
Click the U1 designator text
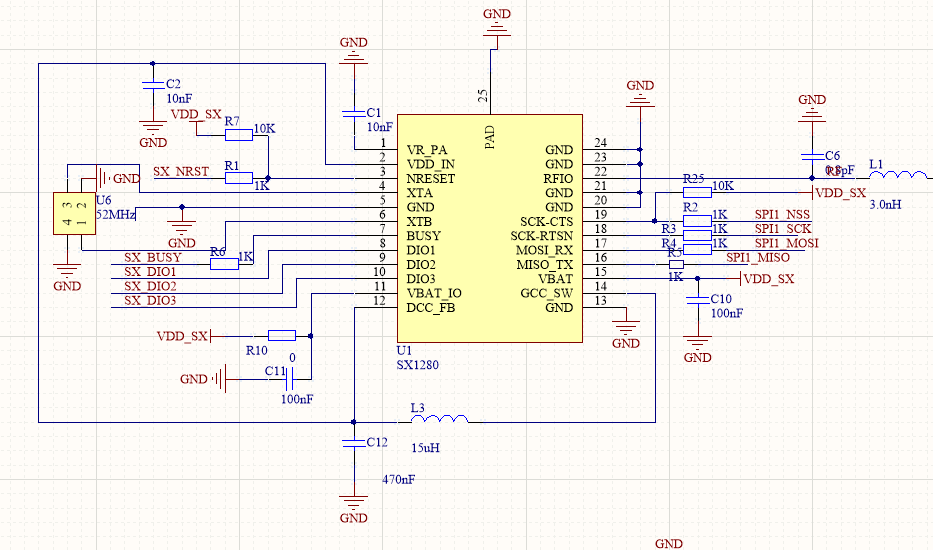(x=404, y=351)
